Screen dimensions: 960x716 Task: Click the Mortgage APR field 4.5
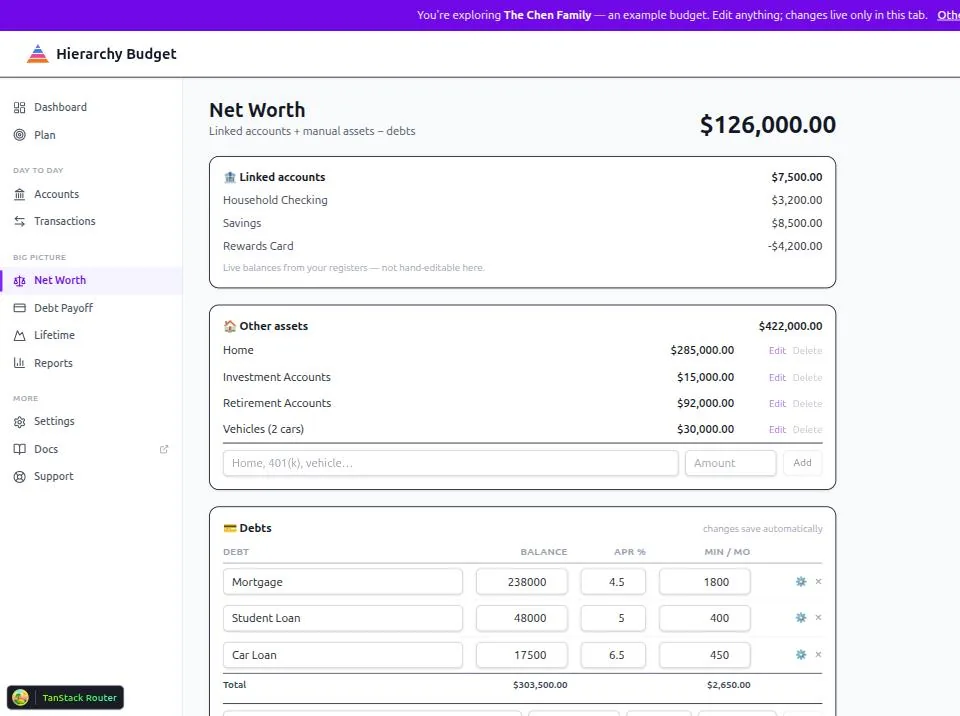click(613, 582)
